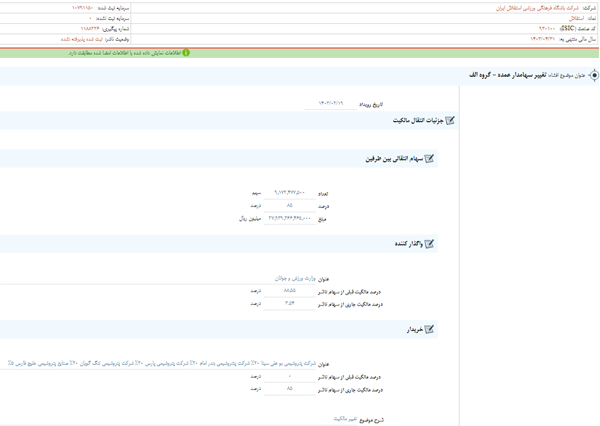Click the درصد field under سهام انتقالی
This screenshot has height=426, width=600.
289,206
